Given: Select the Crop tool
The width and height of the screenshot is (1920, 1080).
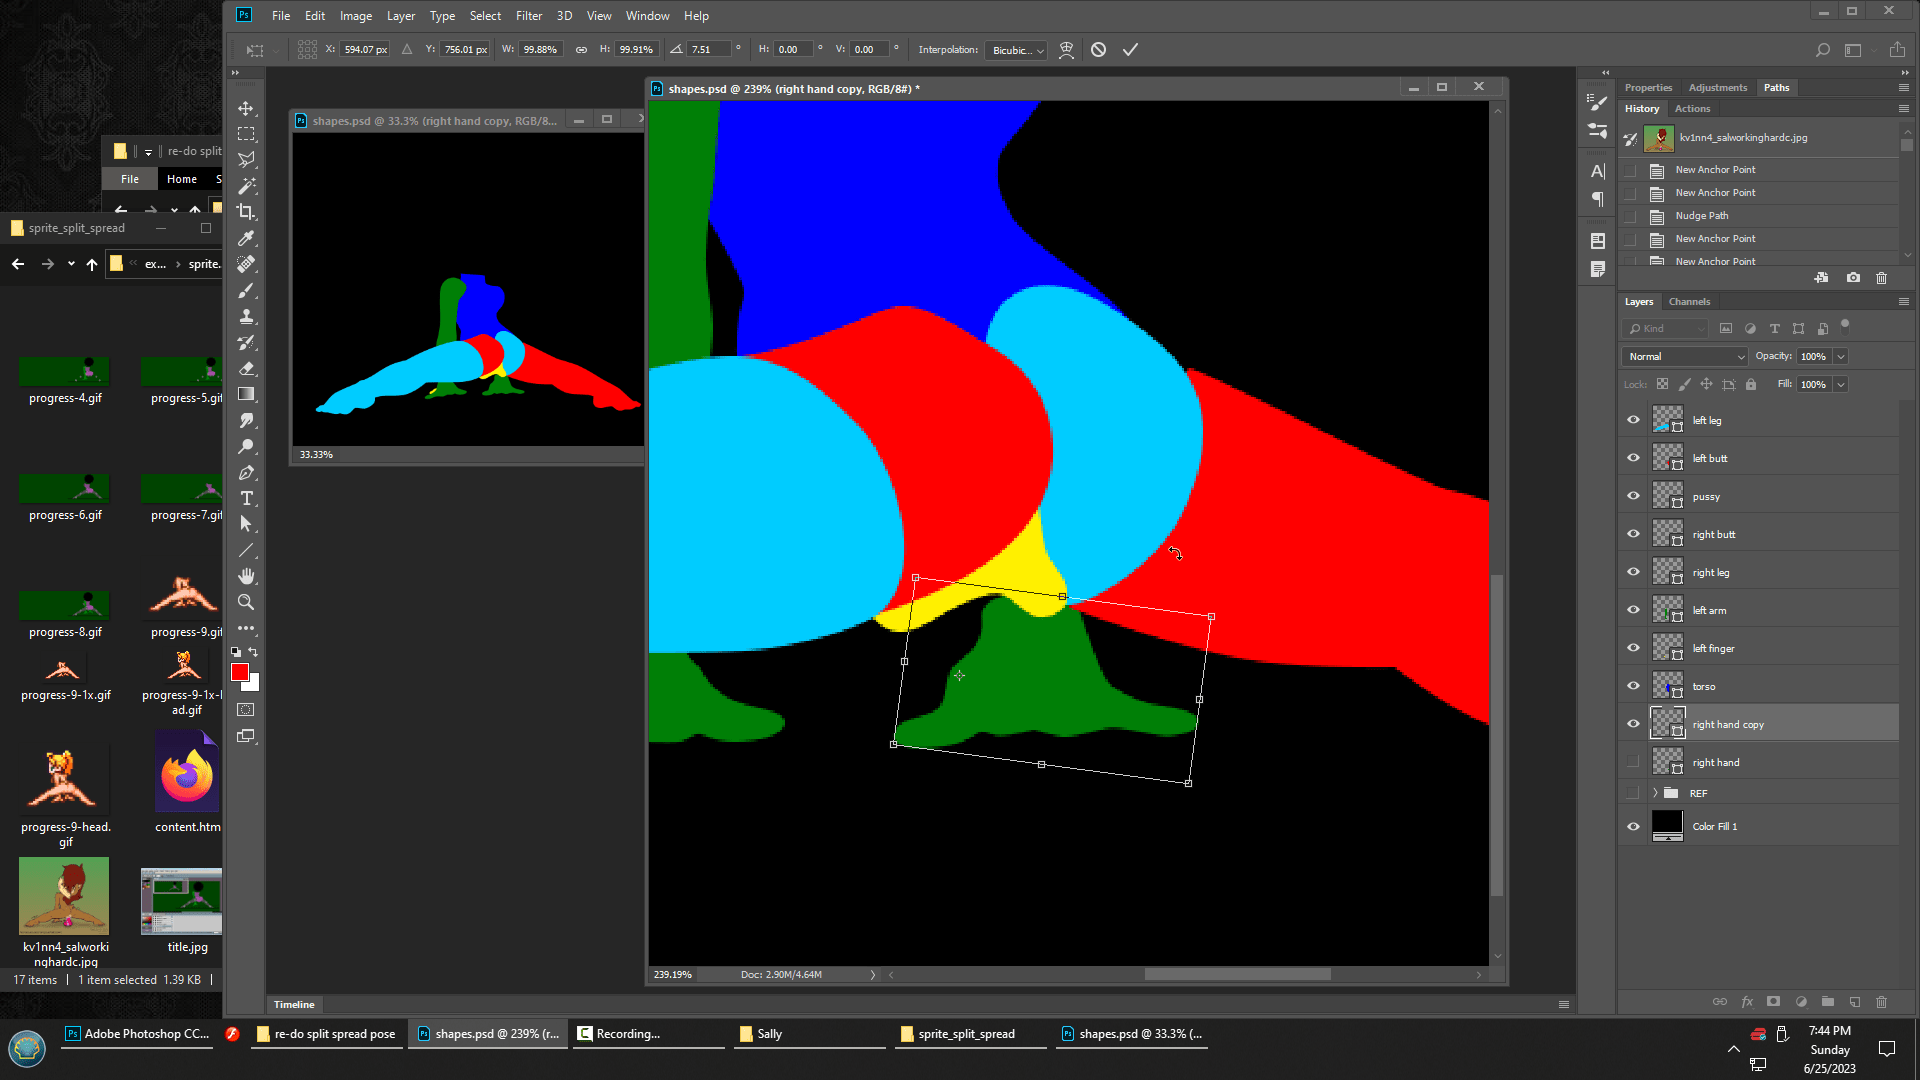Looking at the screenshot, I should click(246, 212).
